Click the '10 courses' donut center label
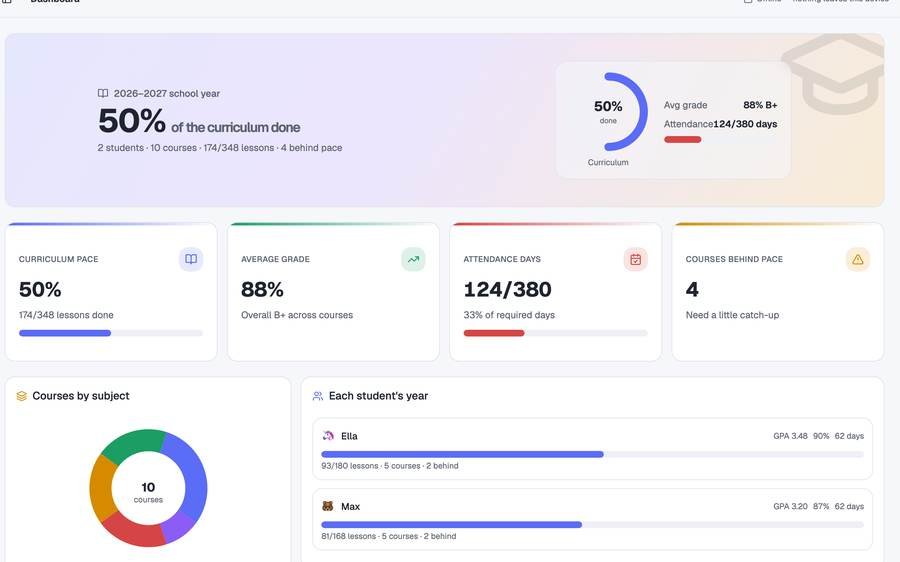The image size is (900, 562). coord(148,492)
